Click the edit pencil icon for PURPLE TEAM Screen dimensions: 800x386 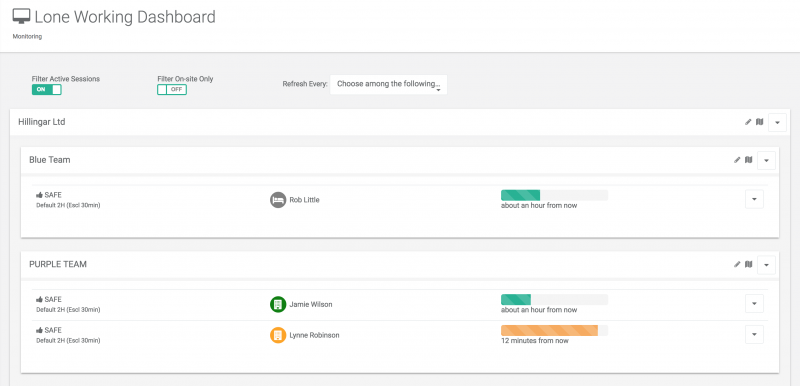[737, 264]
